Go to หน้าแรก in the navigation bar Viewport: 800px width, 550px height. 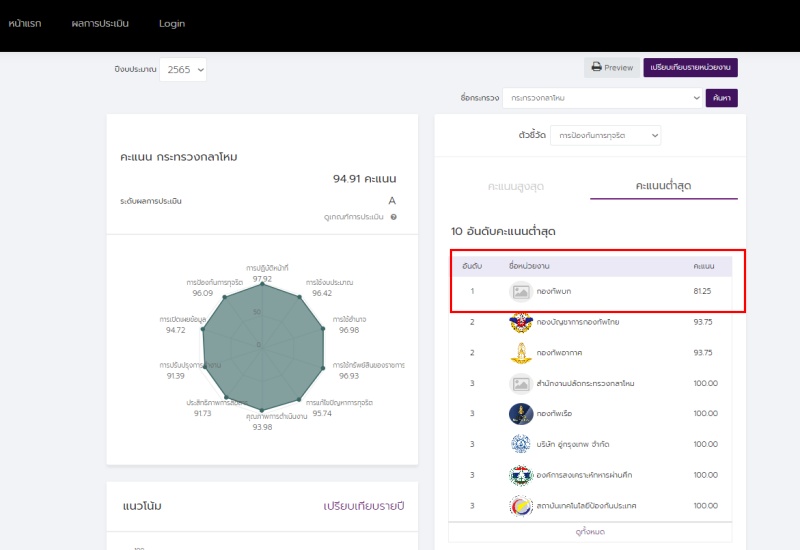(25, 24)
